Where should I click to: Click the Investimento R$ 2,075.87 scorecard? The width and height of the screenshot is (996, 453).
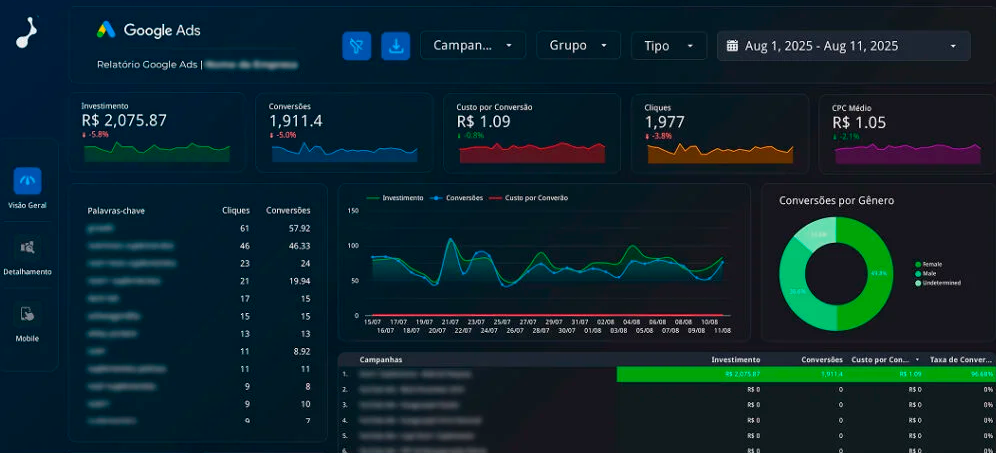click(156, 133)
